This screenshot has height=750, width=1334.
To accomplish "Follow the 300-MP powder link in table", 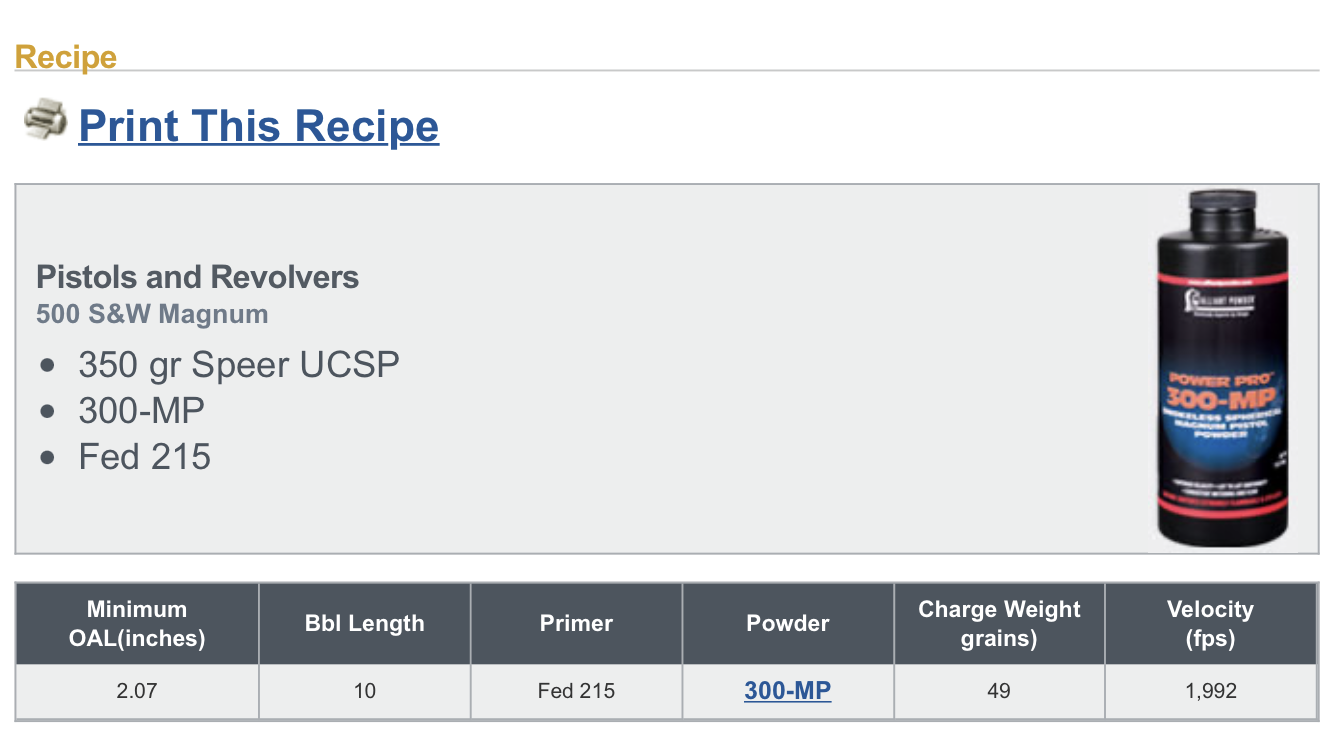I will tap(787, 690).
